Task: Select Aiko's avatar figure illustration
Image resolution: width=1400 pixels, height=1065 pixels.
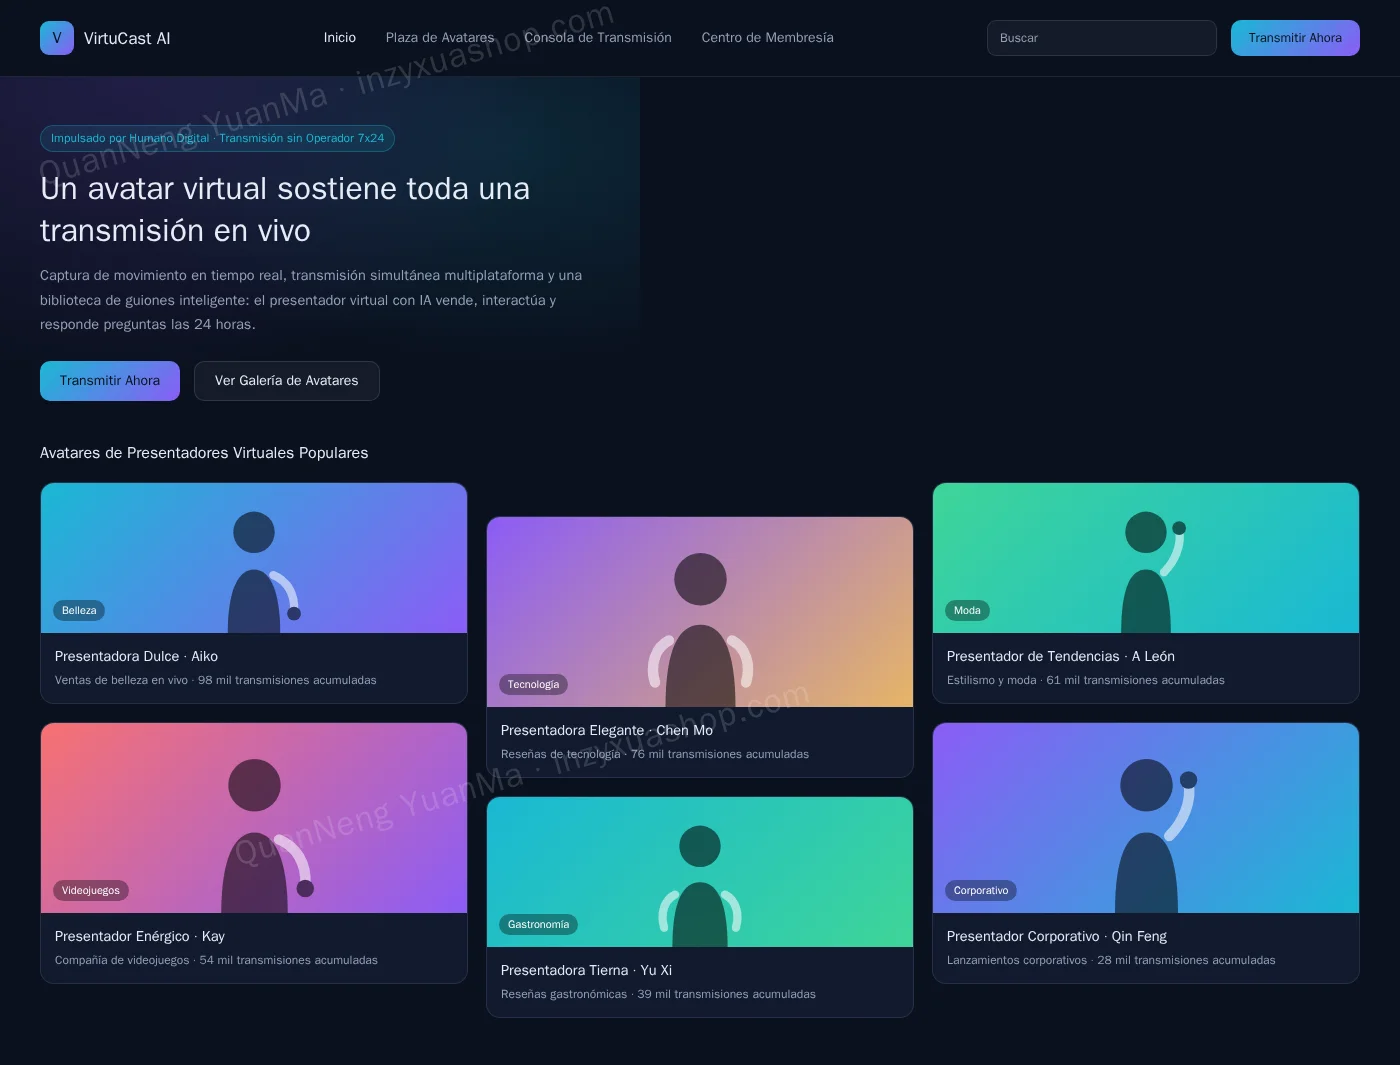Action: [264, 572]
